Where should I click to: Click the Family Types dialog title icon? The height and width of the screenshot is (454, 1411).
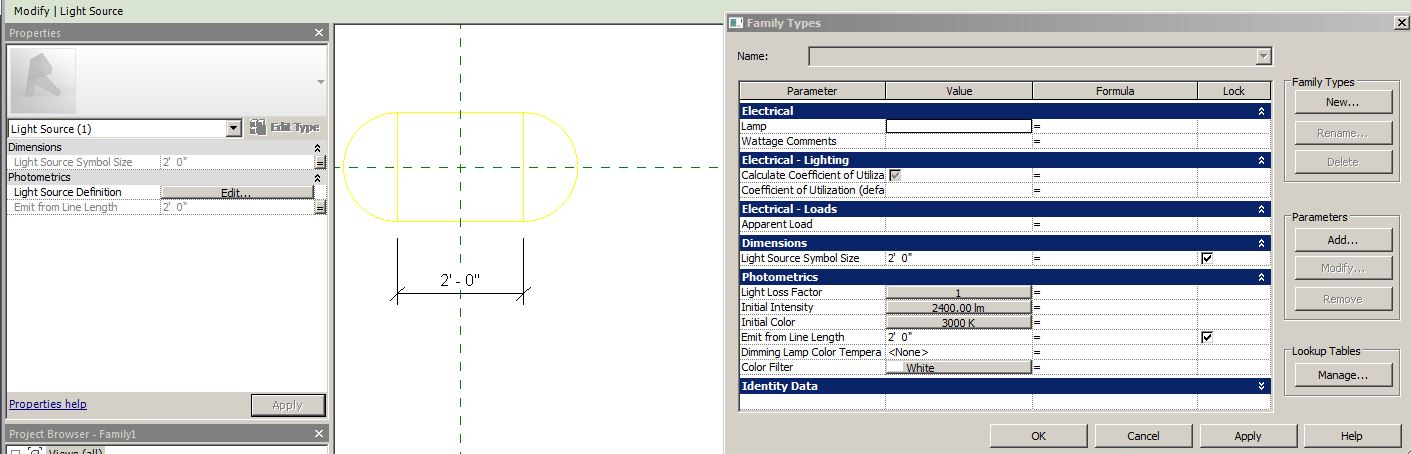click(736, 23)
